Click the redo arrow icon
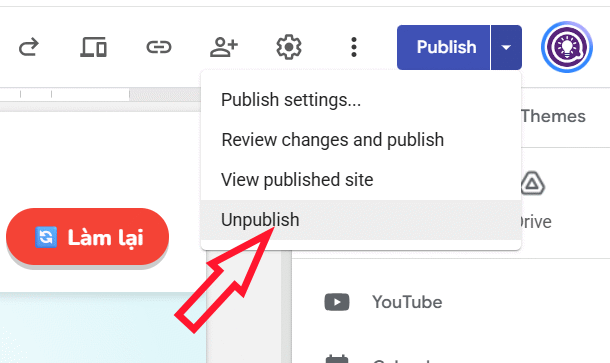Viewport: 610px width, 363px height. click(29, 47)
